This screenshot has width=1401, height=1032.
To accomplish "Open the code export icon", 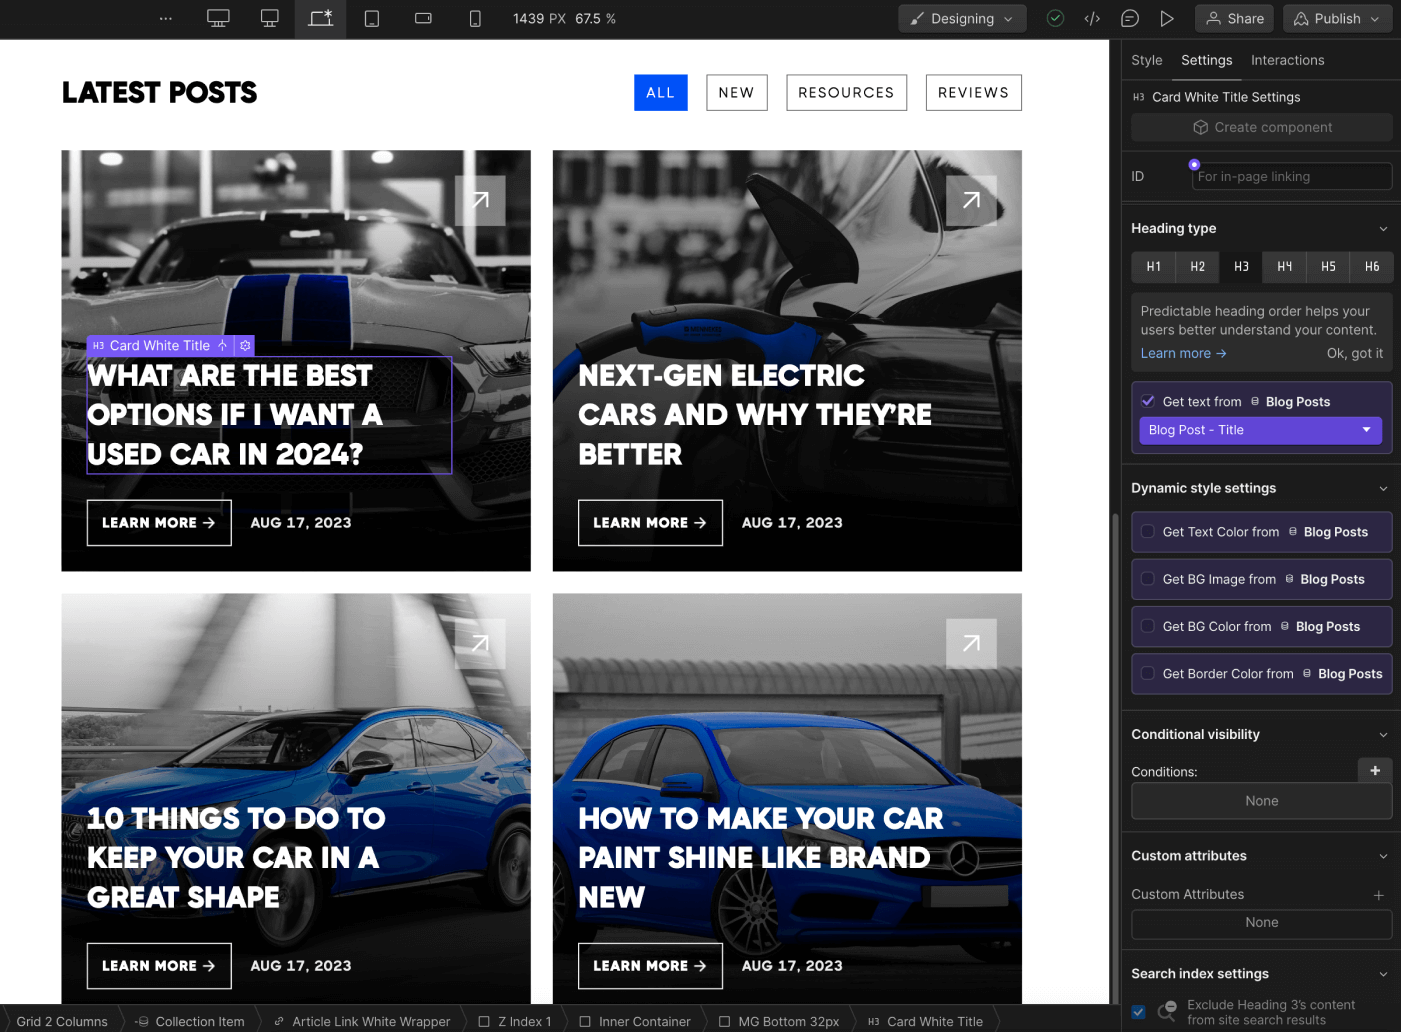I will pyautogui.click(x=1091, y=18).
